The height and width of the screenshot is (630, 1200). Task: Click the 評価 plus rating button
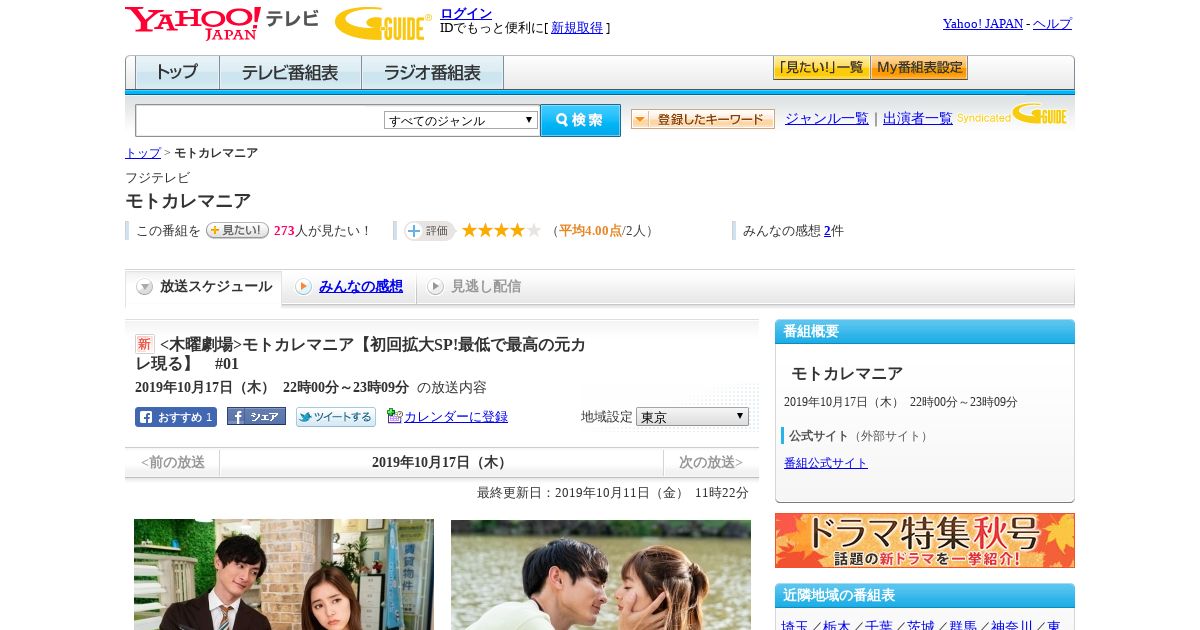pyautogui.click(x=429, y=231)
